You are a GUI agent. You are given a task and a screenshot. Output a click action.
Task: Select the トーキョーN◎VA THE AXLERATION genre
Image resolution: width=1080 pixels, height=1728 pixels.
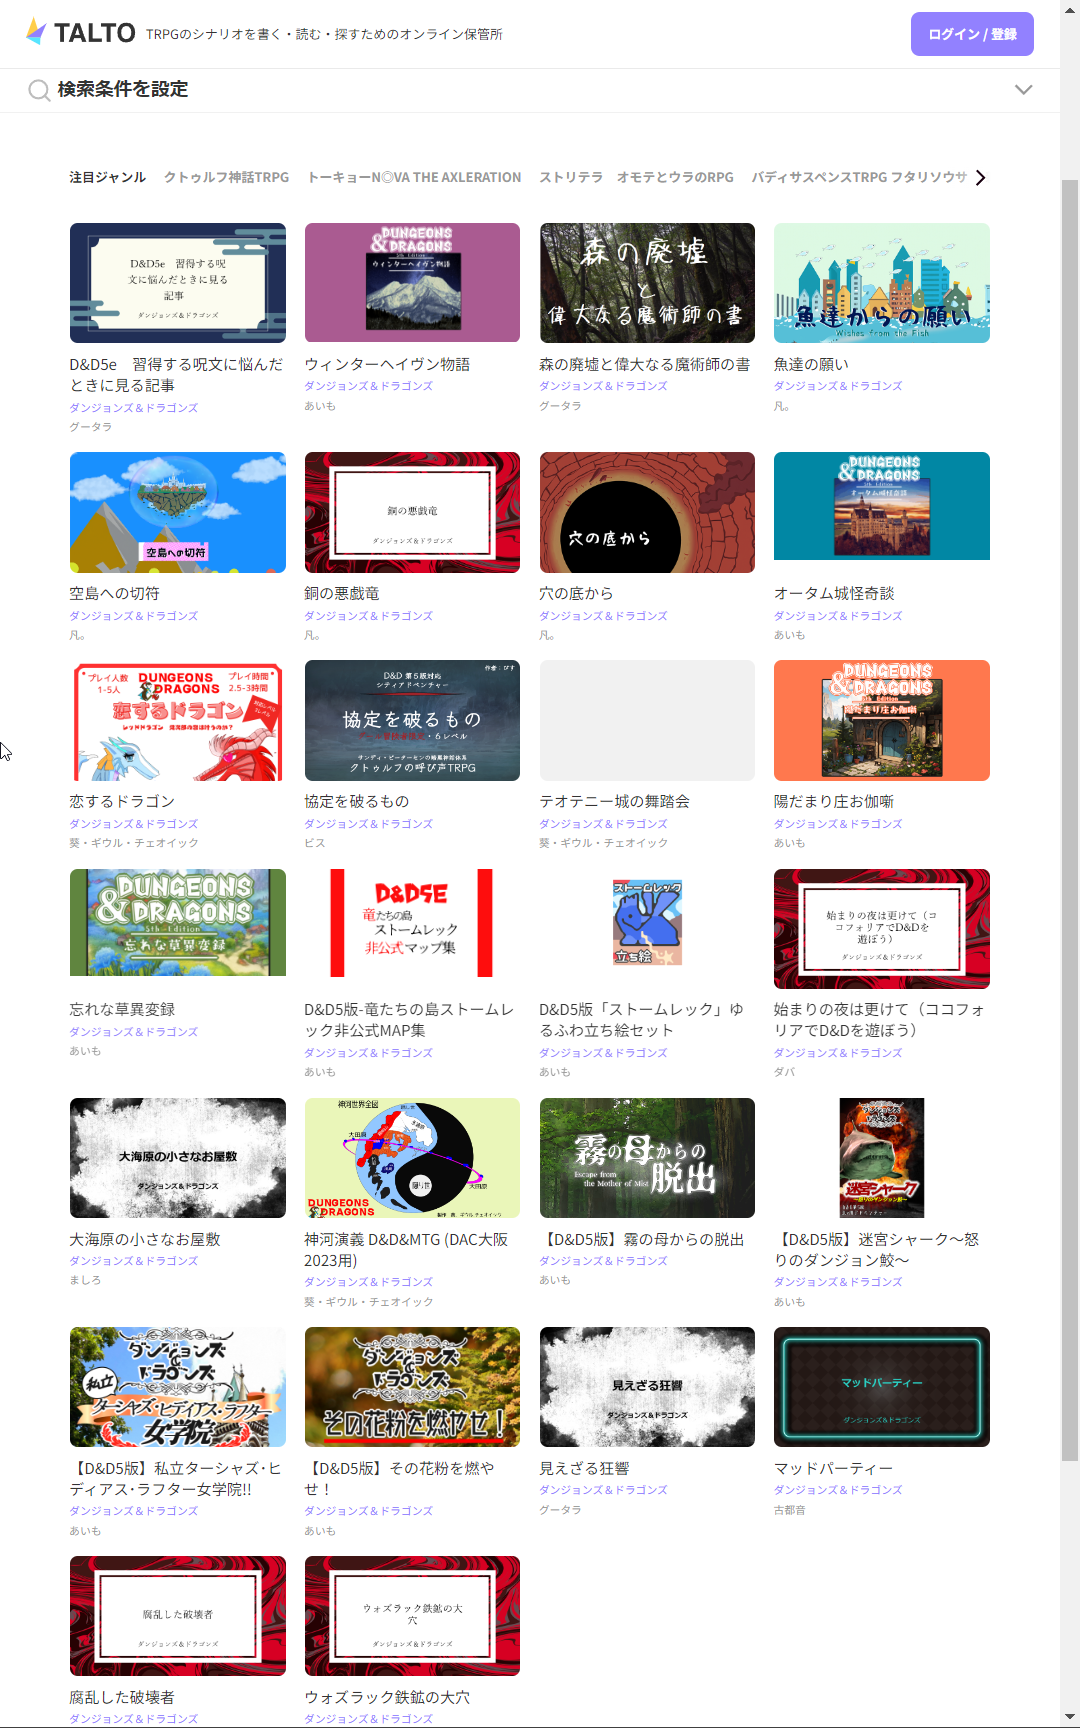click(x=414, y=177)
